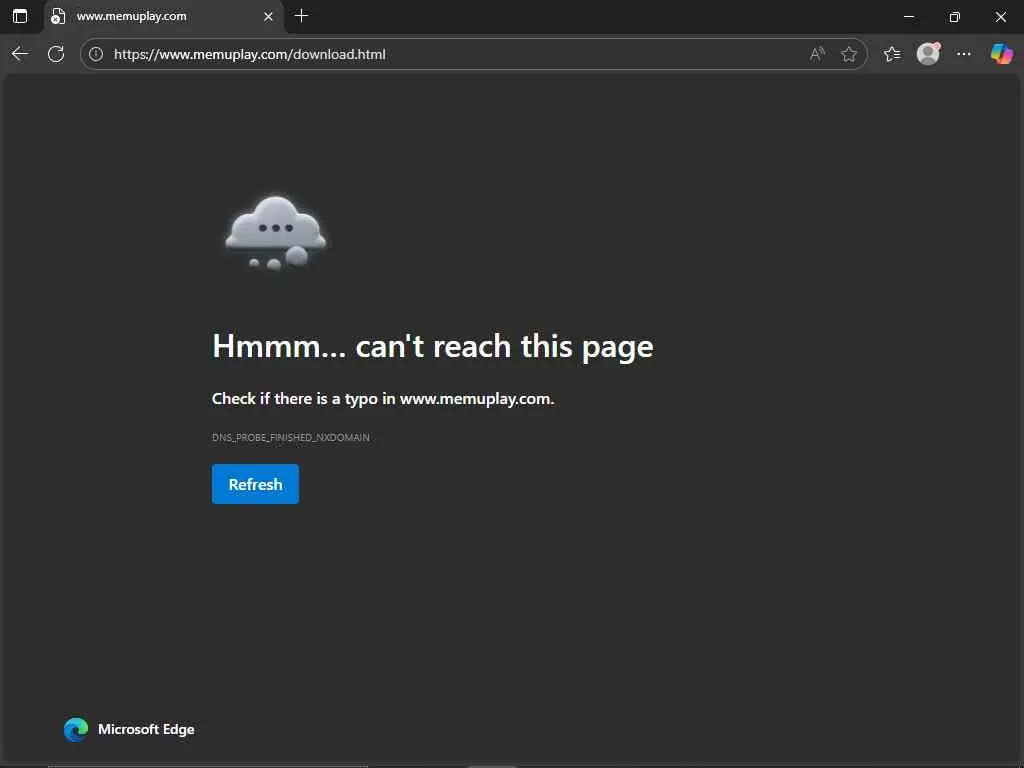Open the Favorites list icon
The image size is (1024, 768).
point(892,54)
